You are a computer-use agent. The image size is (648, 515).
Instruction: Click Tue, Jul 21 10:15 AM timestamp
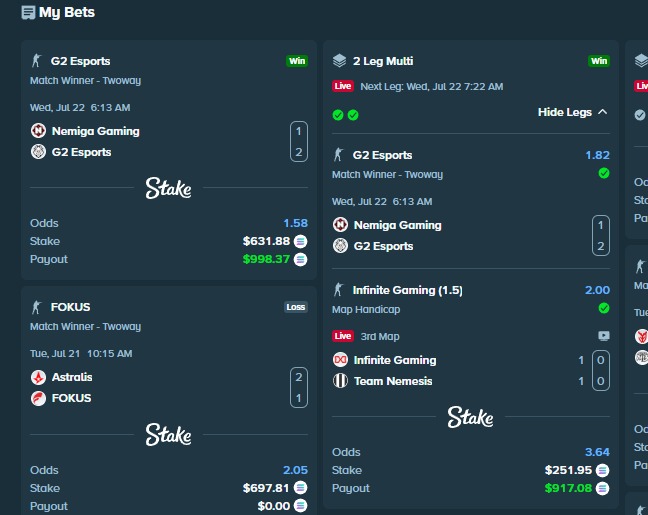[x=81, y=354]
